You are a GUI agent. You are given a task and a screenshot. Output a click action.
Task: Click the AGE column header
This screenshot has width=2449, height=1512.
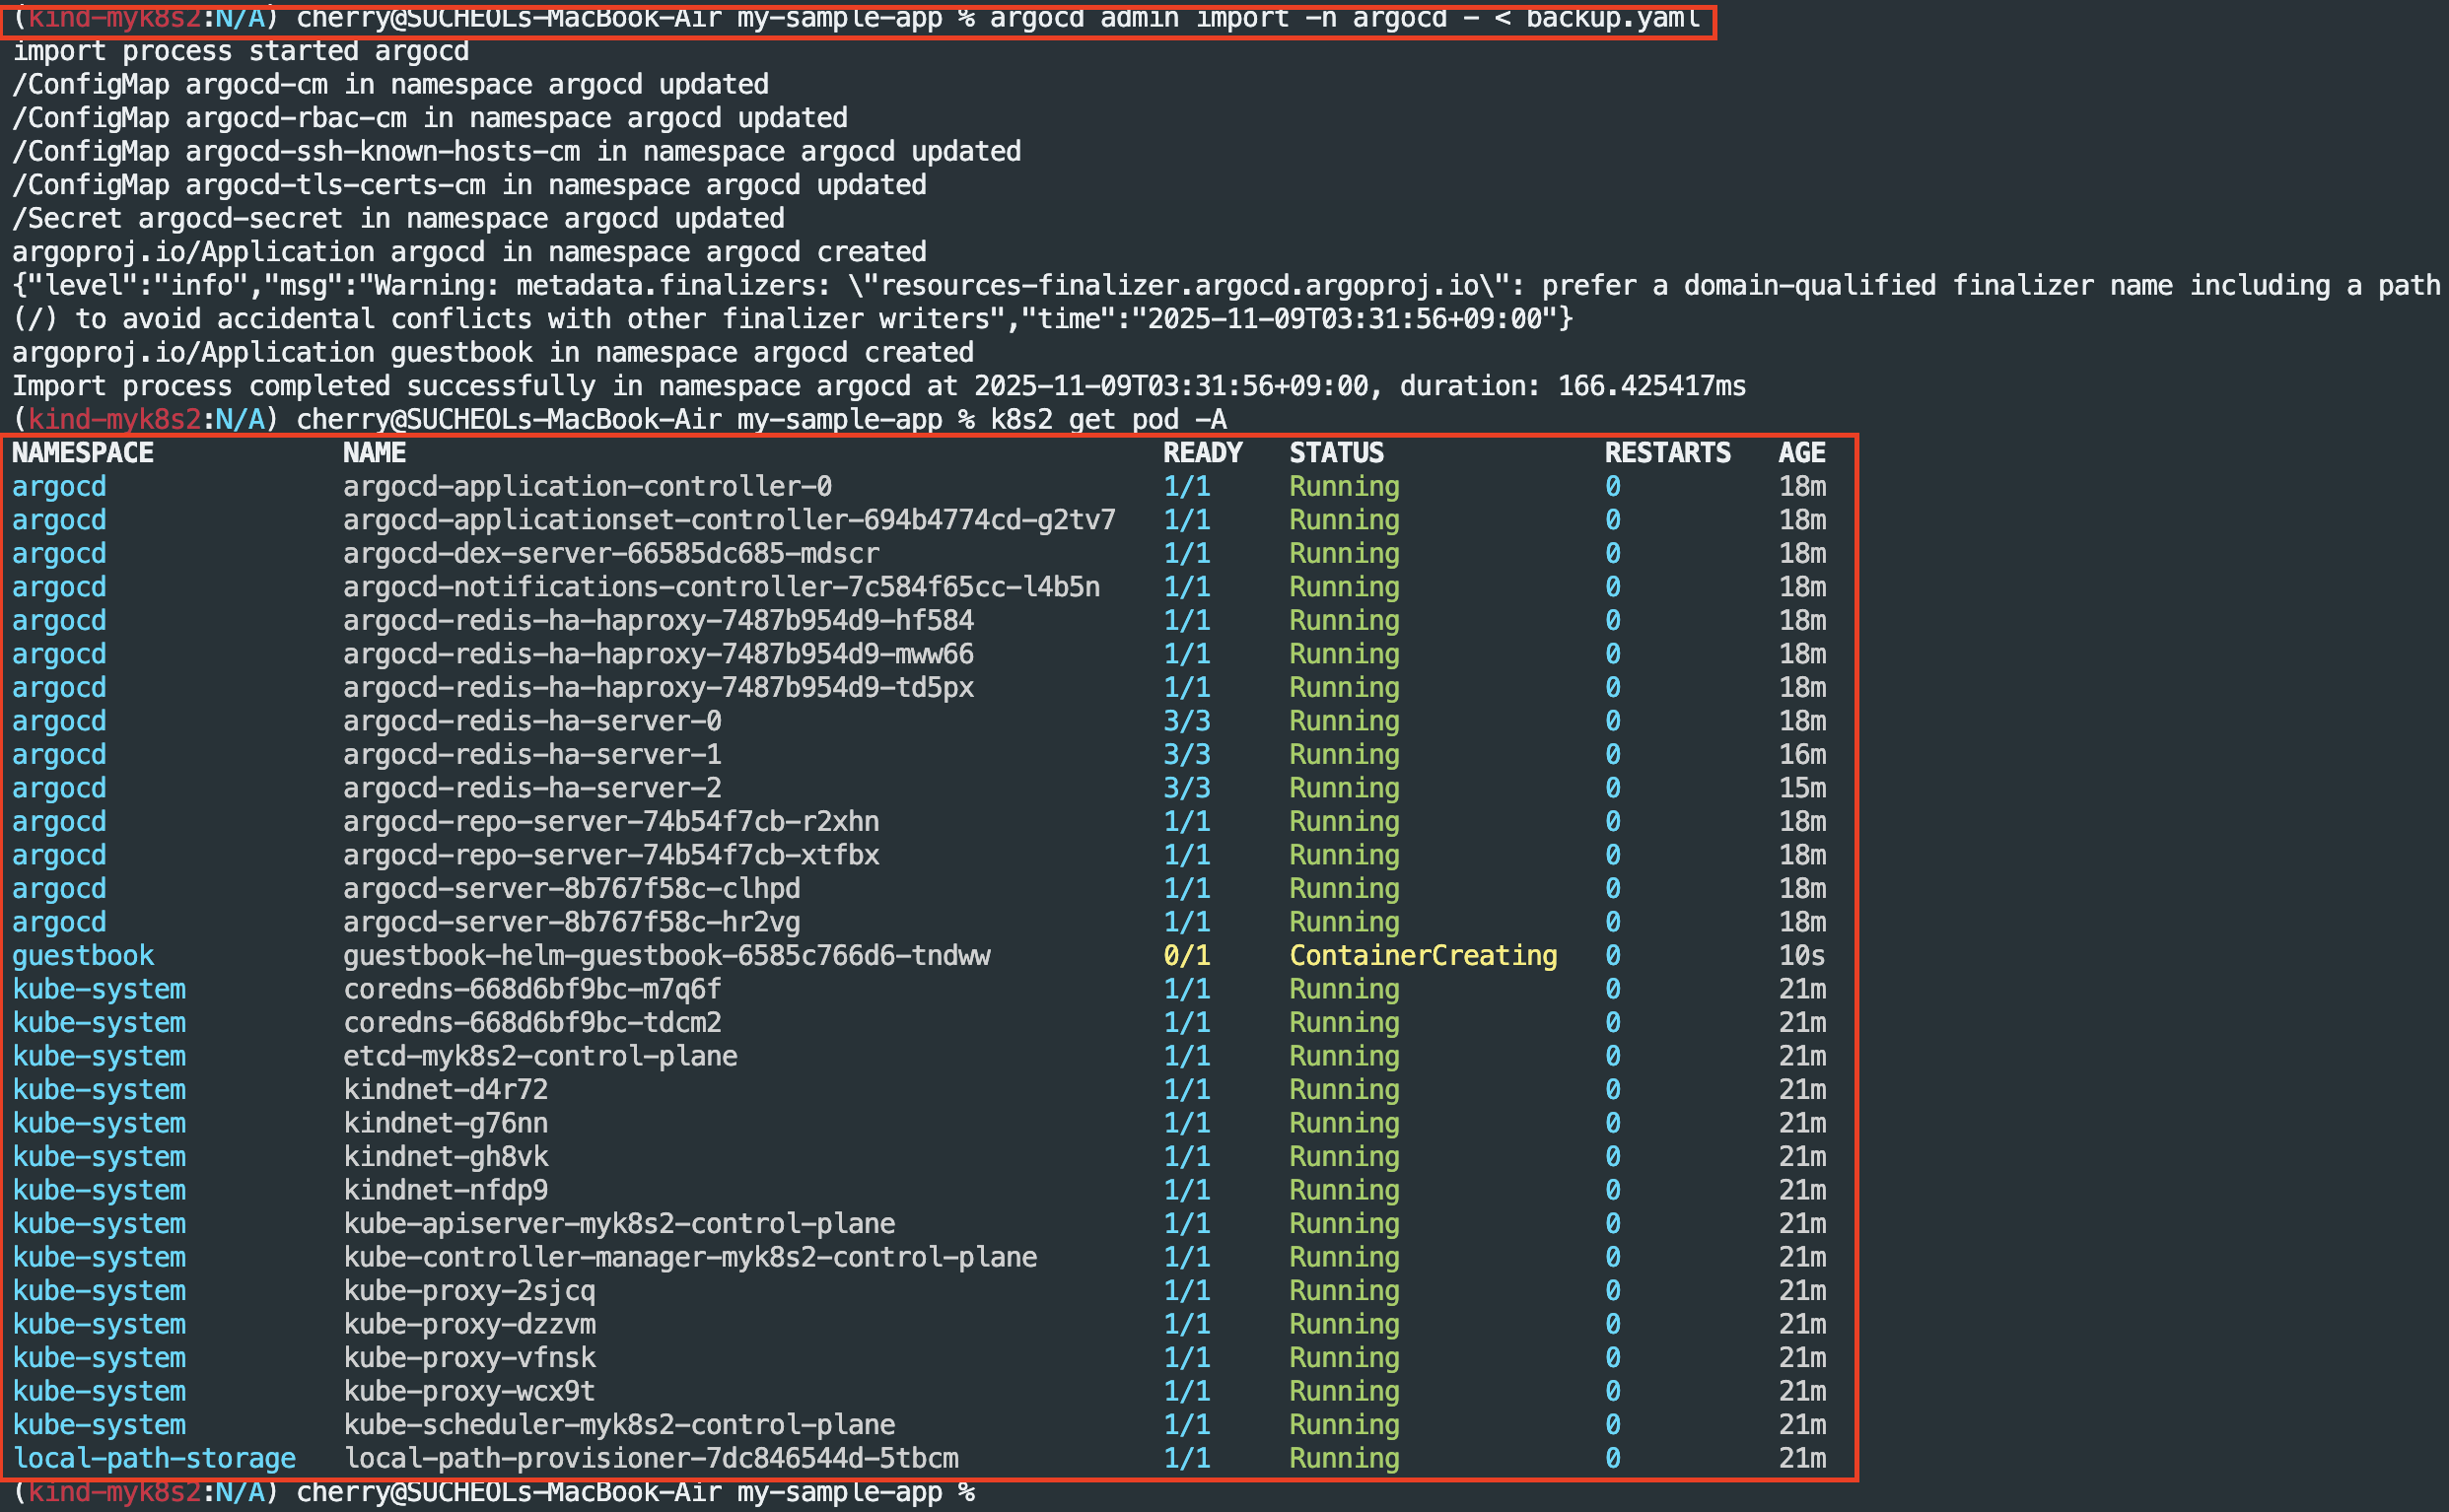(x=1801, y=453)
